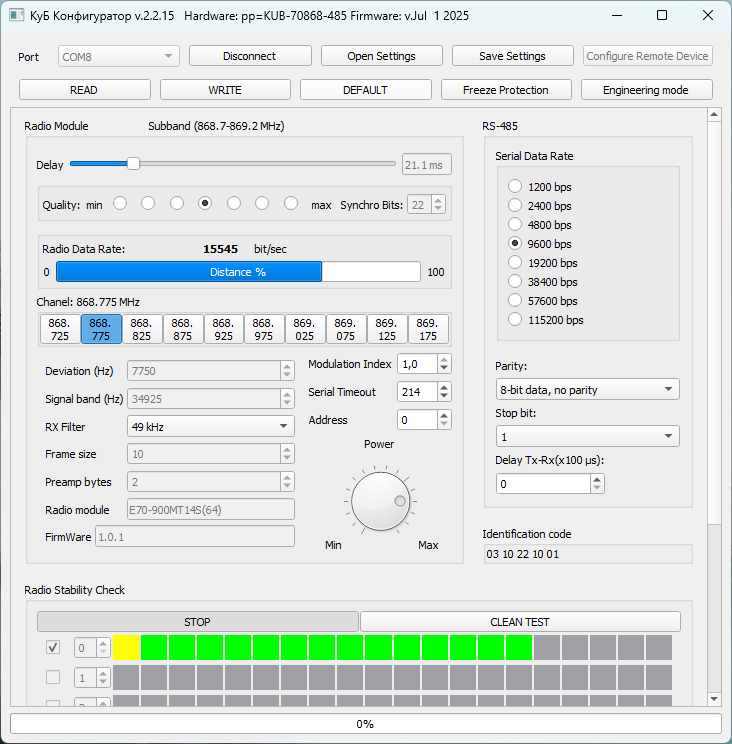Open the Stop bit dropdown
The height and width of the screenshot is (744, 732).
(x=587, y=437)
